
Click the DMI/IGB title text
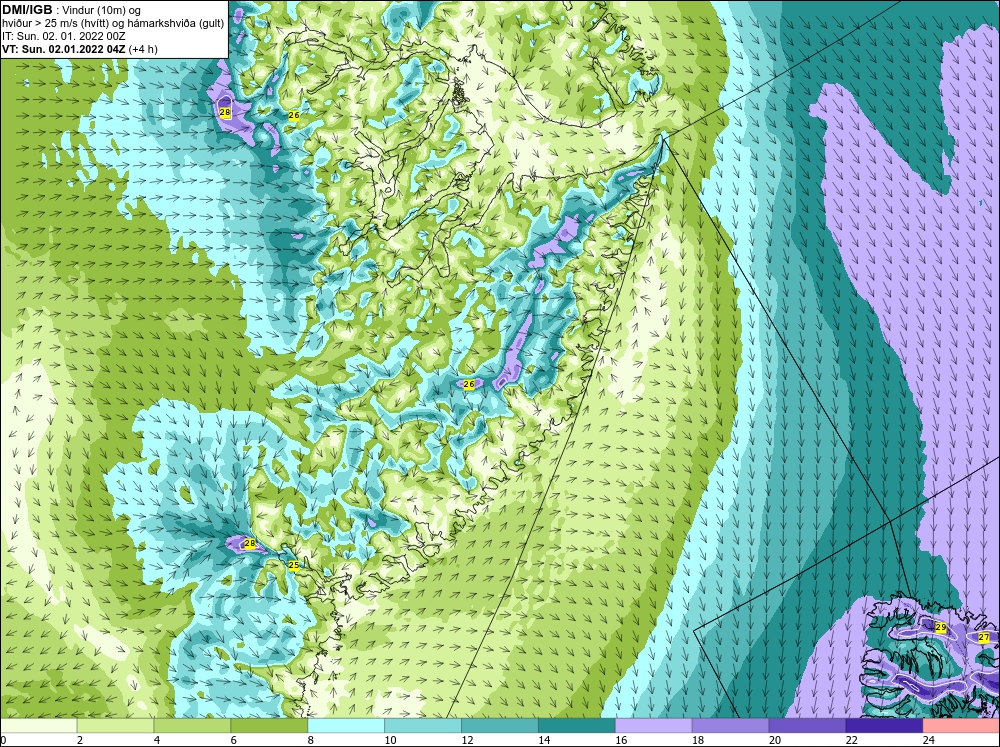click(x=27, y=10)
